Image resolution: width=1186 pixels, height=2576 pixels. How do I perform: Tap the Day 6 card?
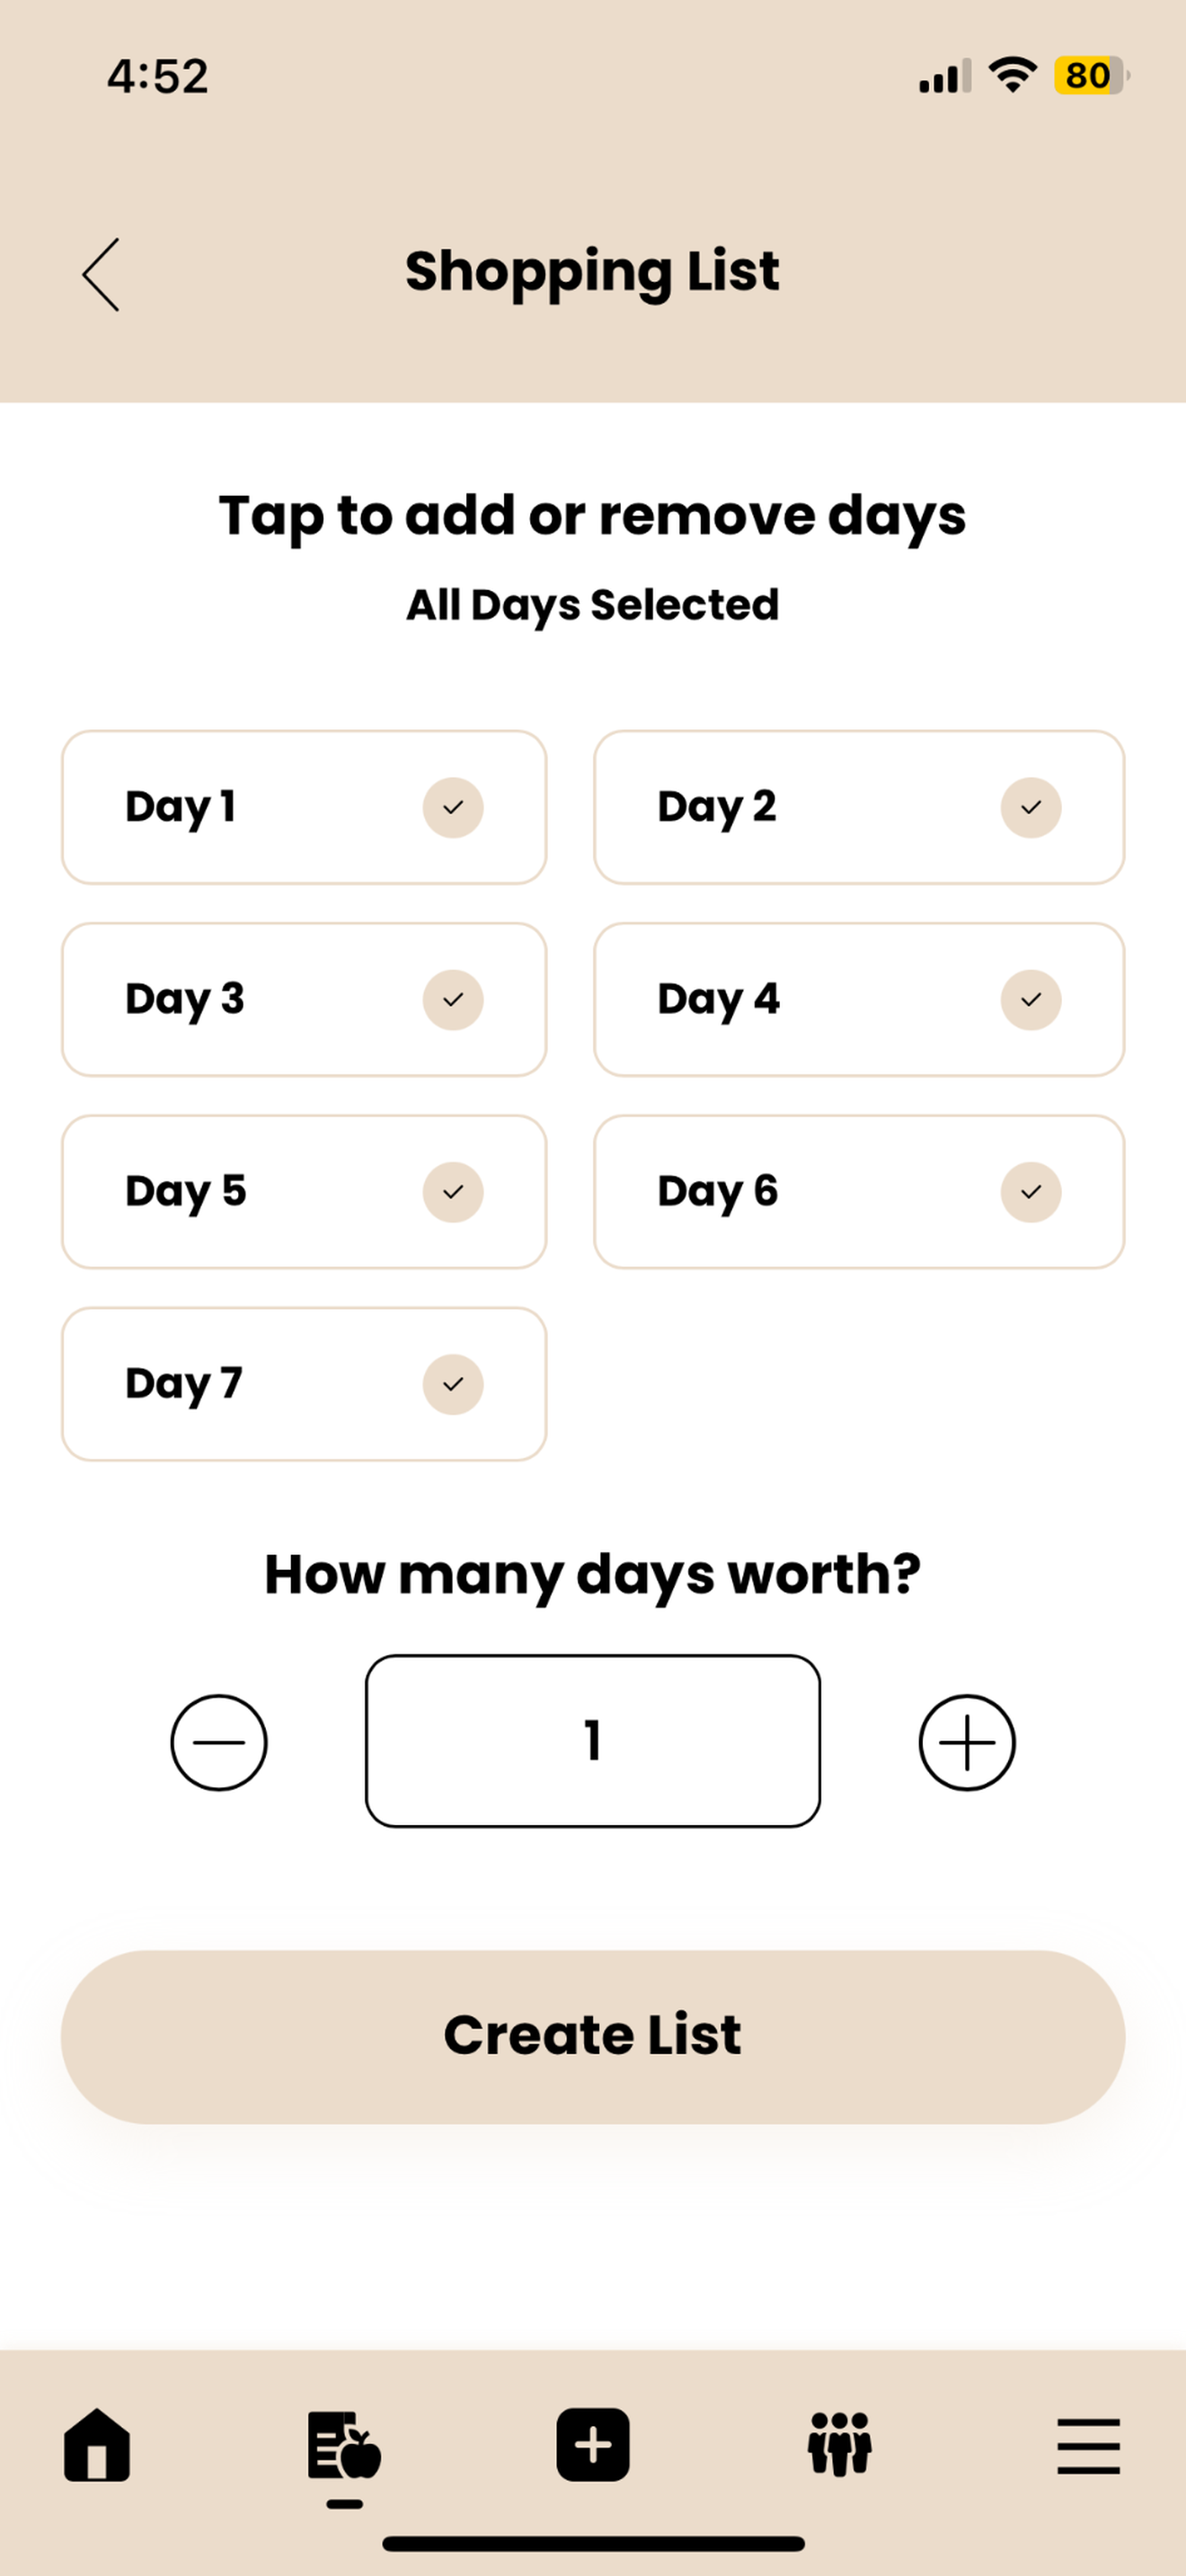coord(859,1192)
